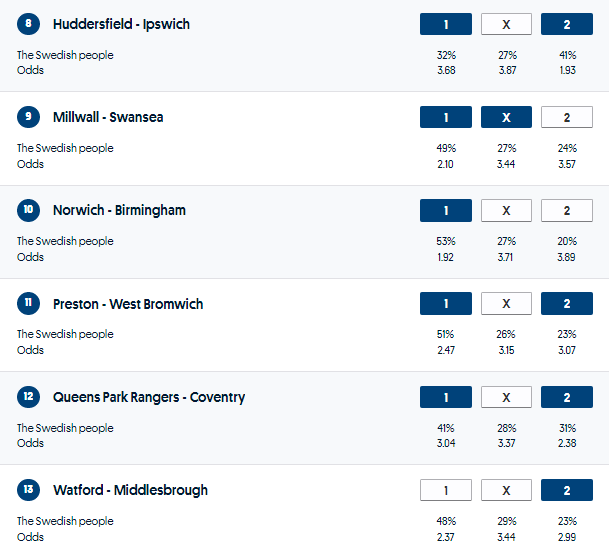Image resolution: width=609 pixels, height=557 pixels.
Task: Click match number 8 badge
Action: [x=29, y=24]
